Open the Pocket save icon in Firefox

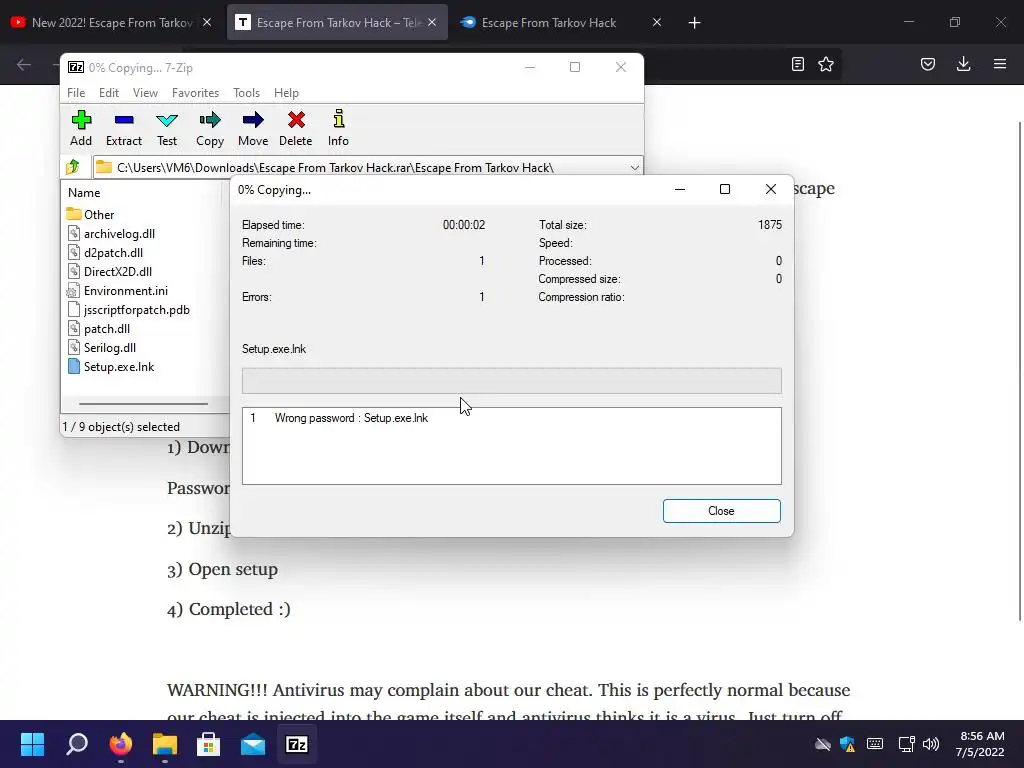click(928, 64)
